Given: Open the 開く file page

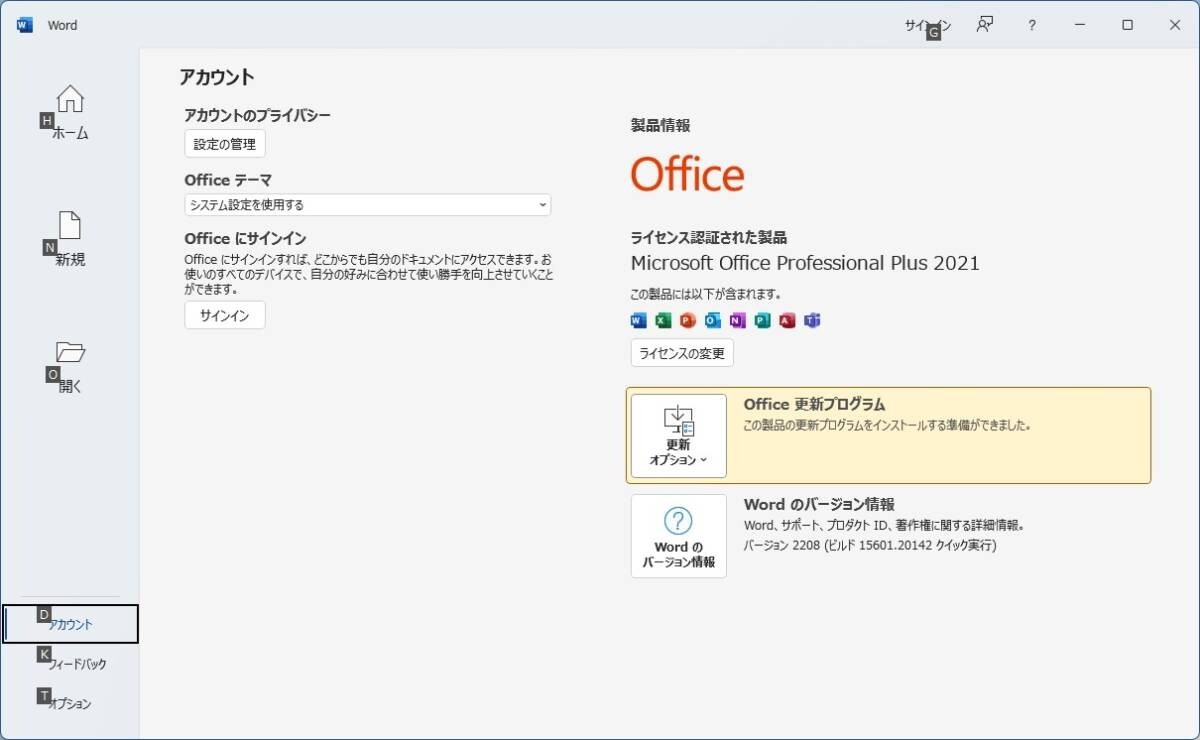Looking at the screenshot, I should [x=70, y=367].
